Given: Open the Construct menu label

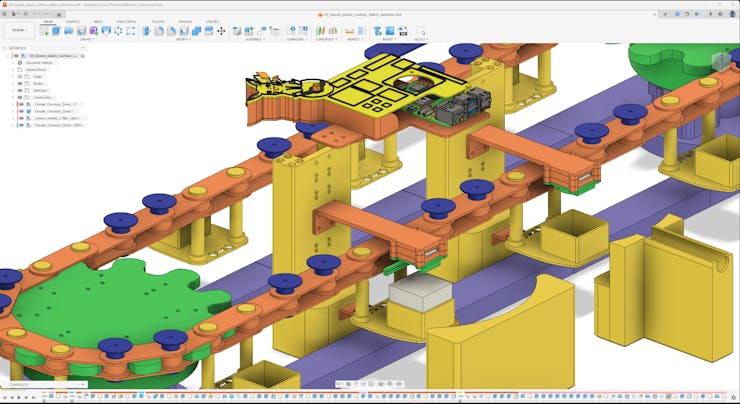Looking at the screenshot, I should tap(325, 39).
